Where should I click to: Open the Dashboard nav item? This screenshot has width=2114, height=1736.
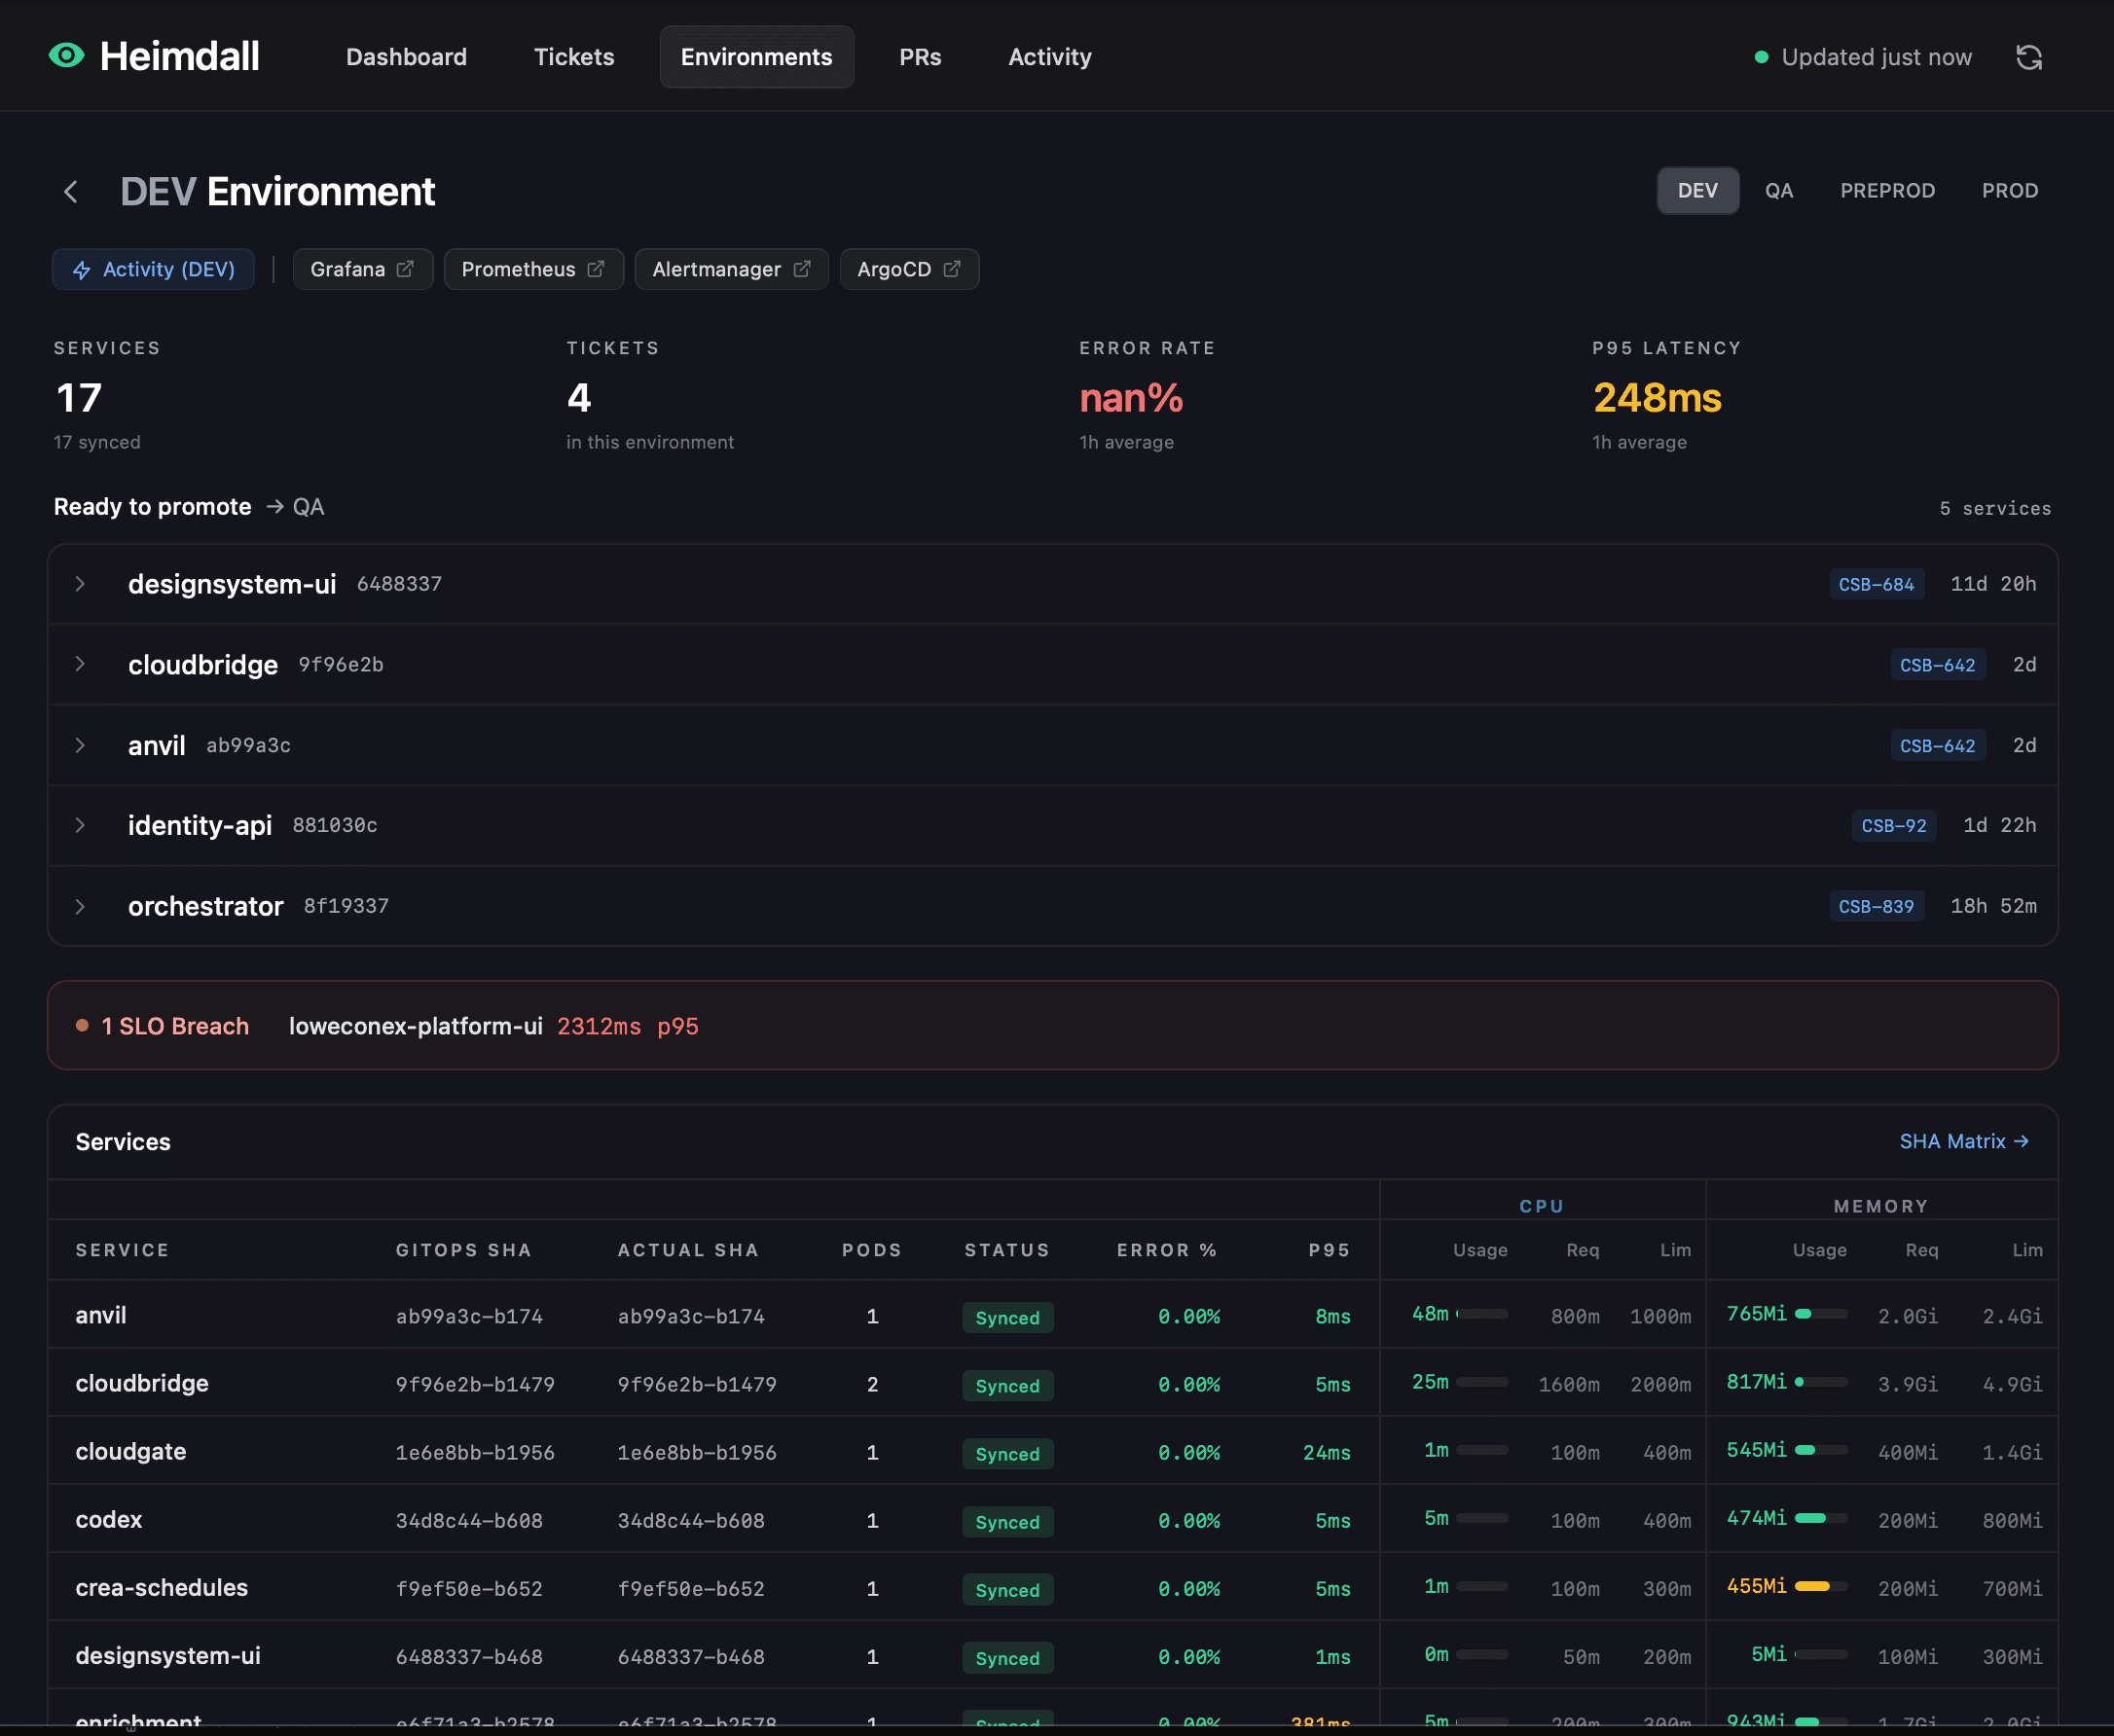(406, 57)
